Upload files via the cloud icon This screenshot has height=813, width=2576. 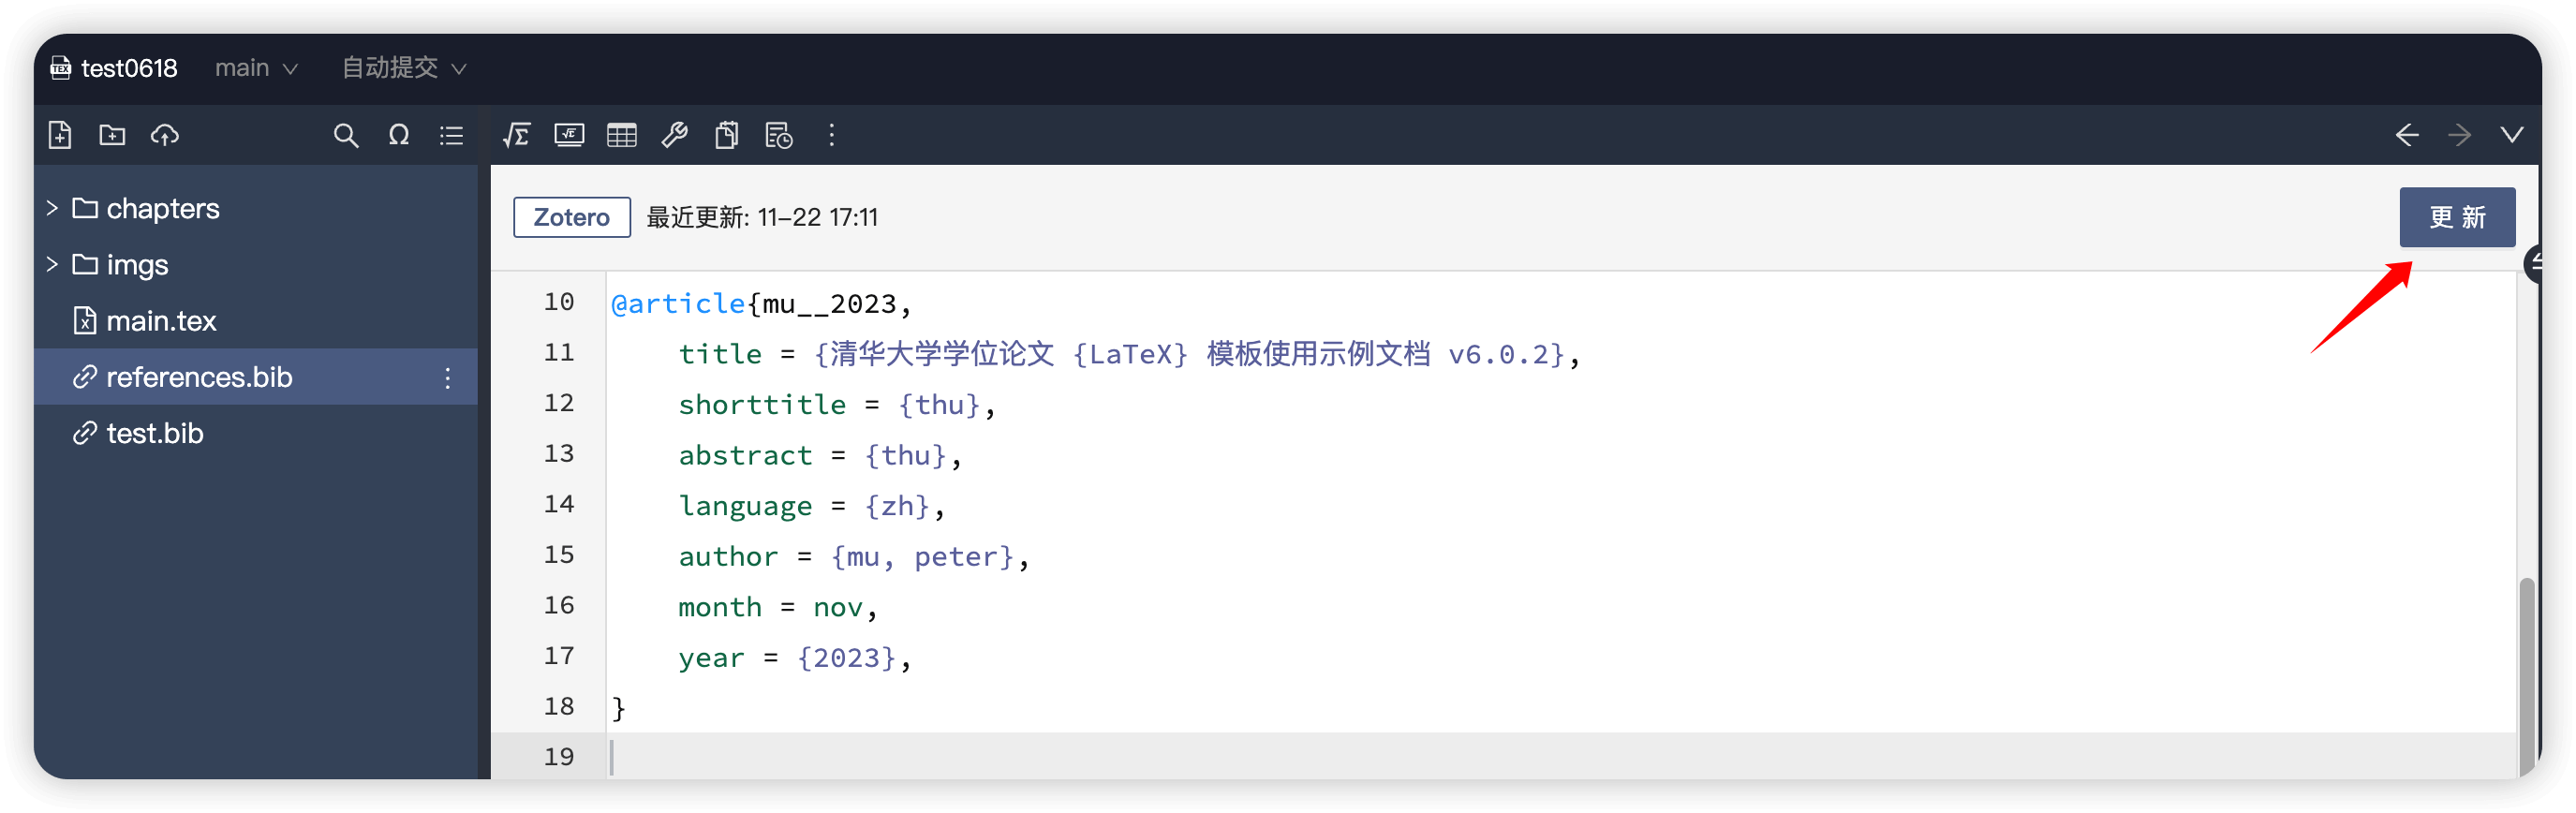coord(164,135)
